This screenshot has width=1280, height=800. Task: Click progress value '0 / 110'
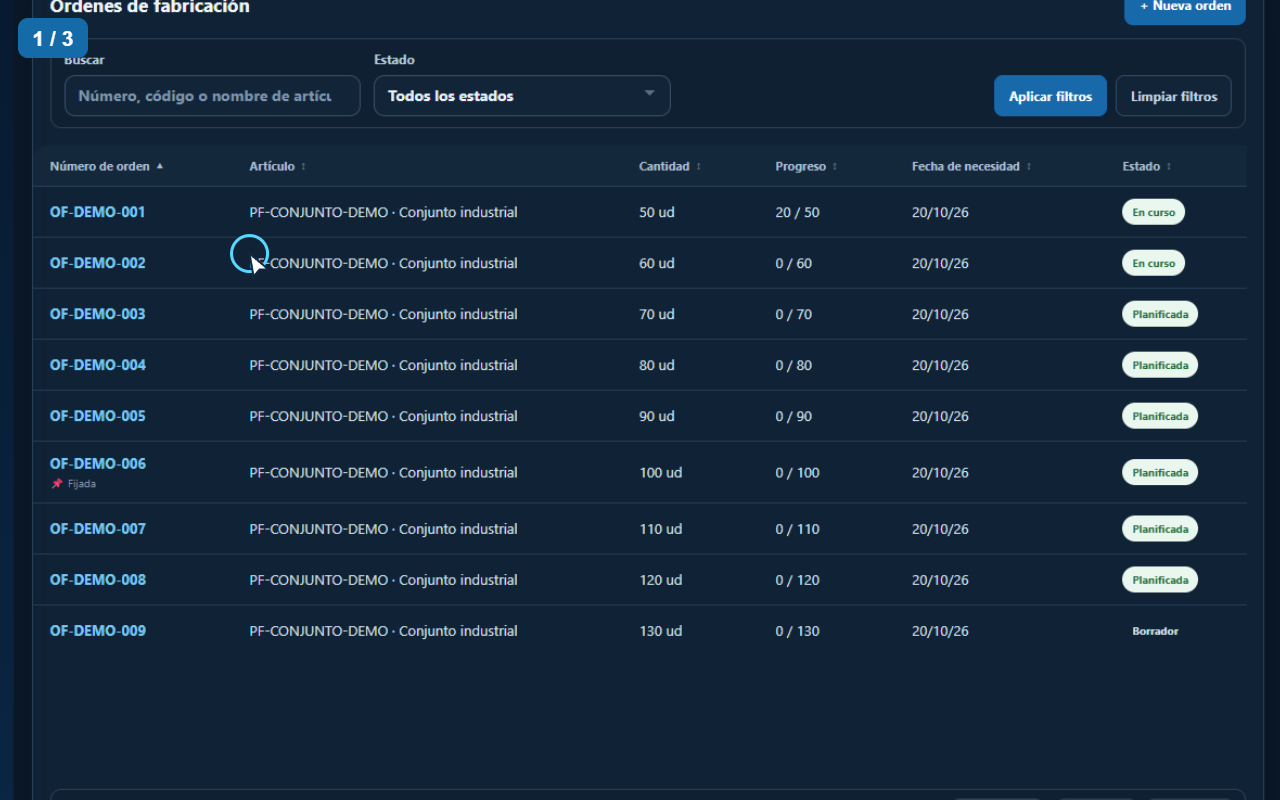click(x=797, y=529)
